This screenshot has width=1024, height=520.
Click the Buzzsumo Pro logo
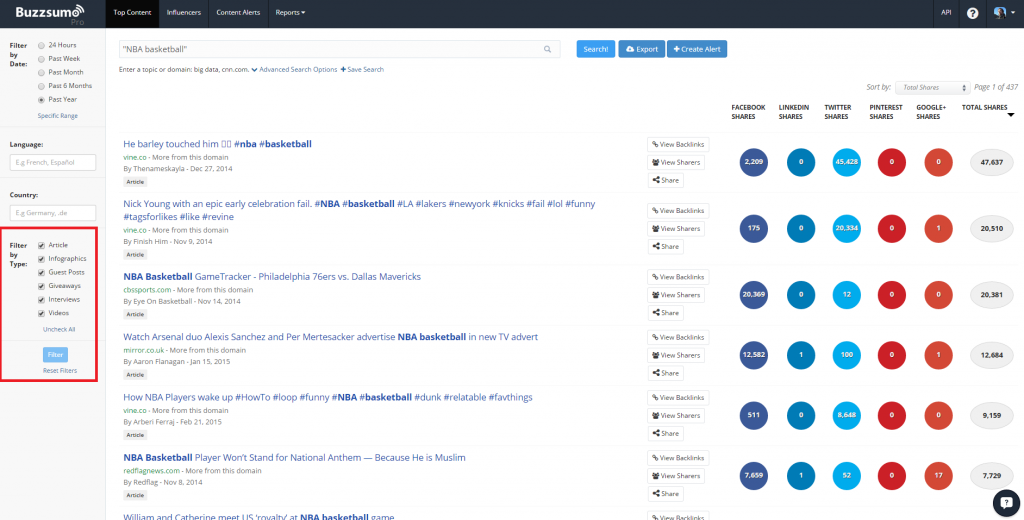click(50, 13)
